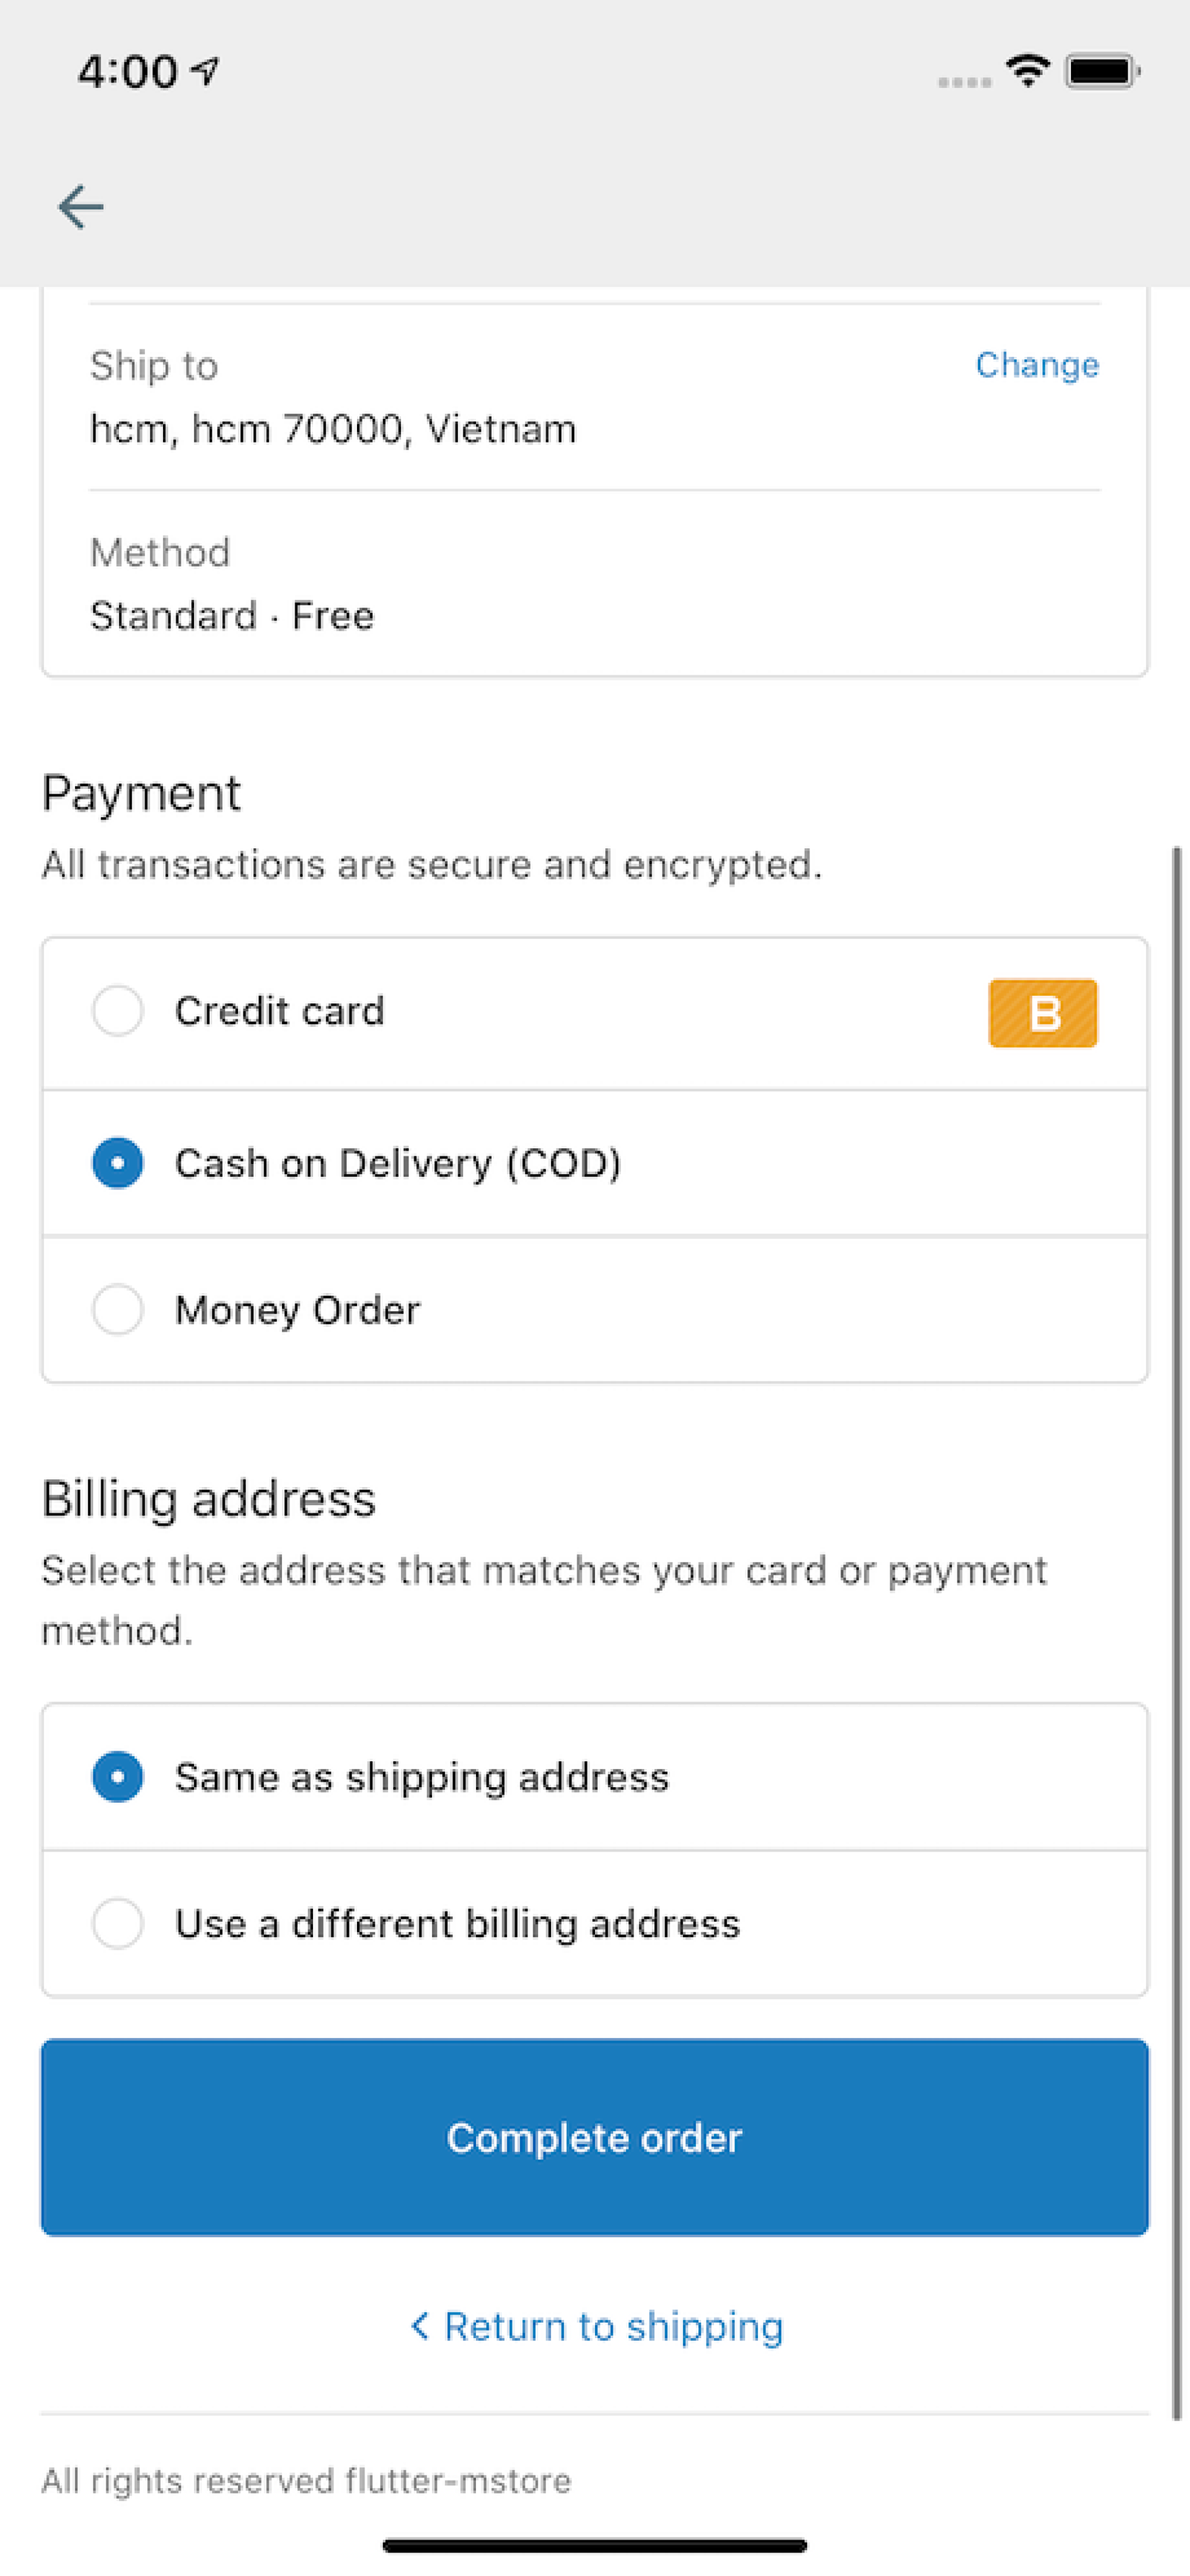The height and width of the screenshot is (2576, 1190).
Task: Tap the Standard · Free shipping method
Action: [232, 616]
